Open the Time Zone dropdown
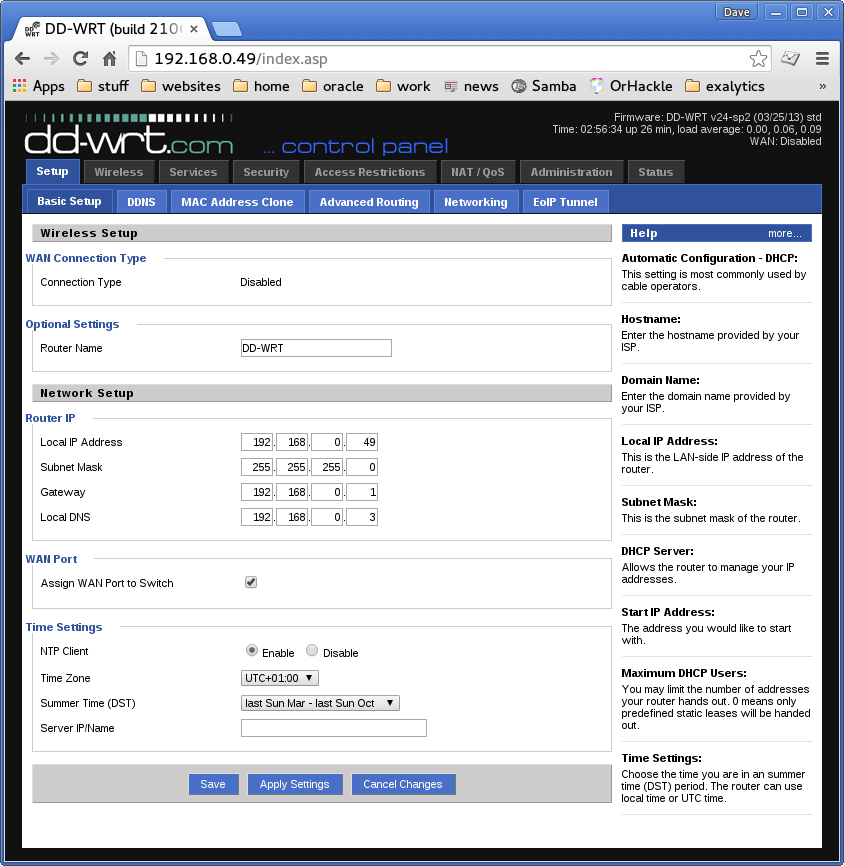 279,678
